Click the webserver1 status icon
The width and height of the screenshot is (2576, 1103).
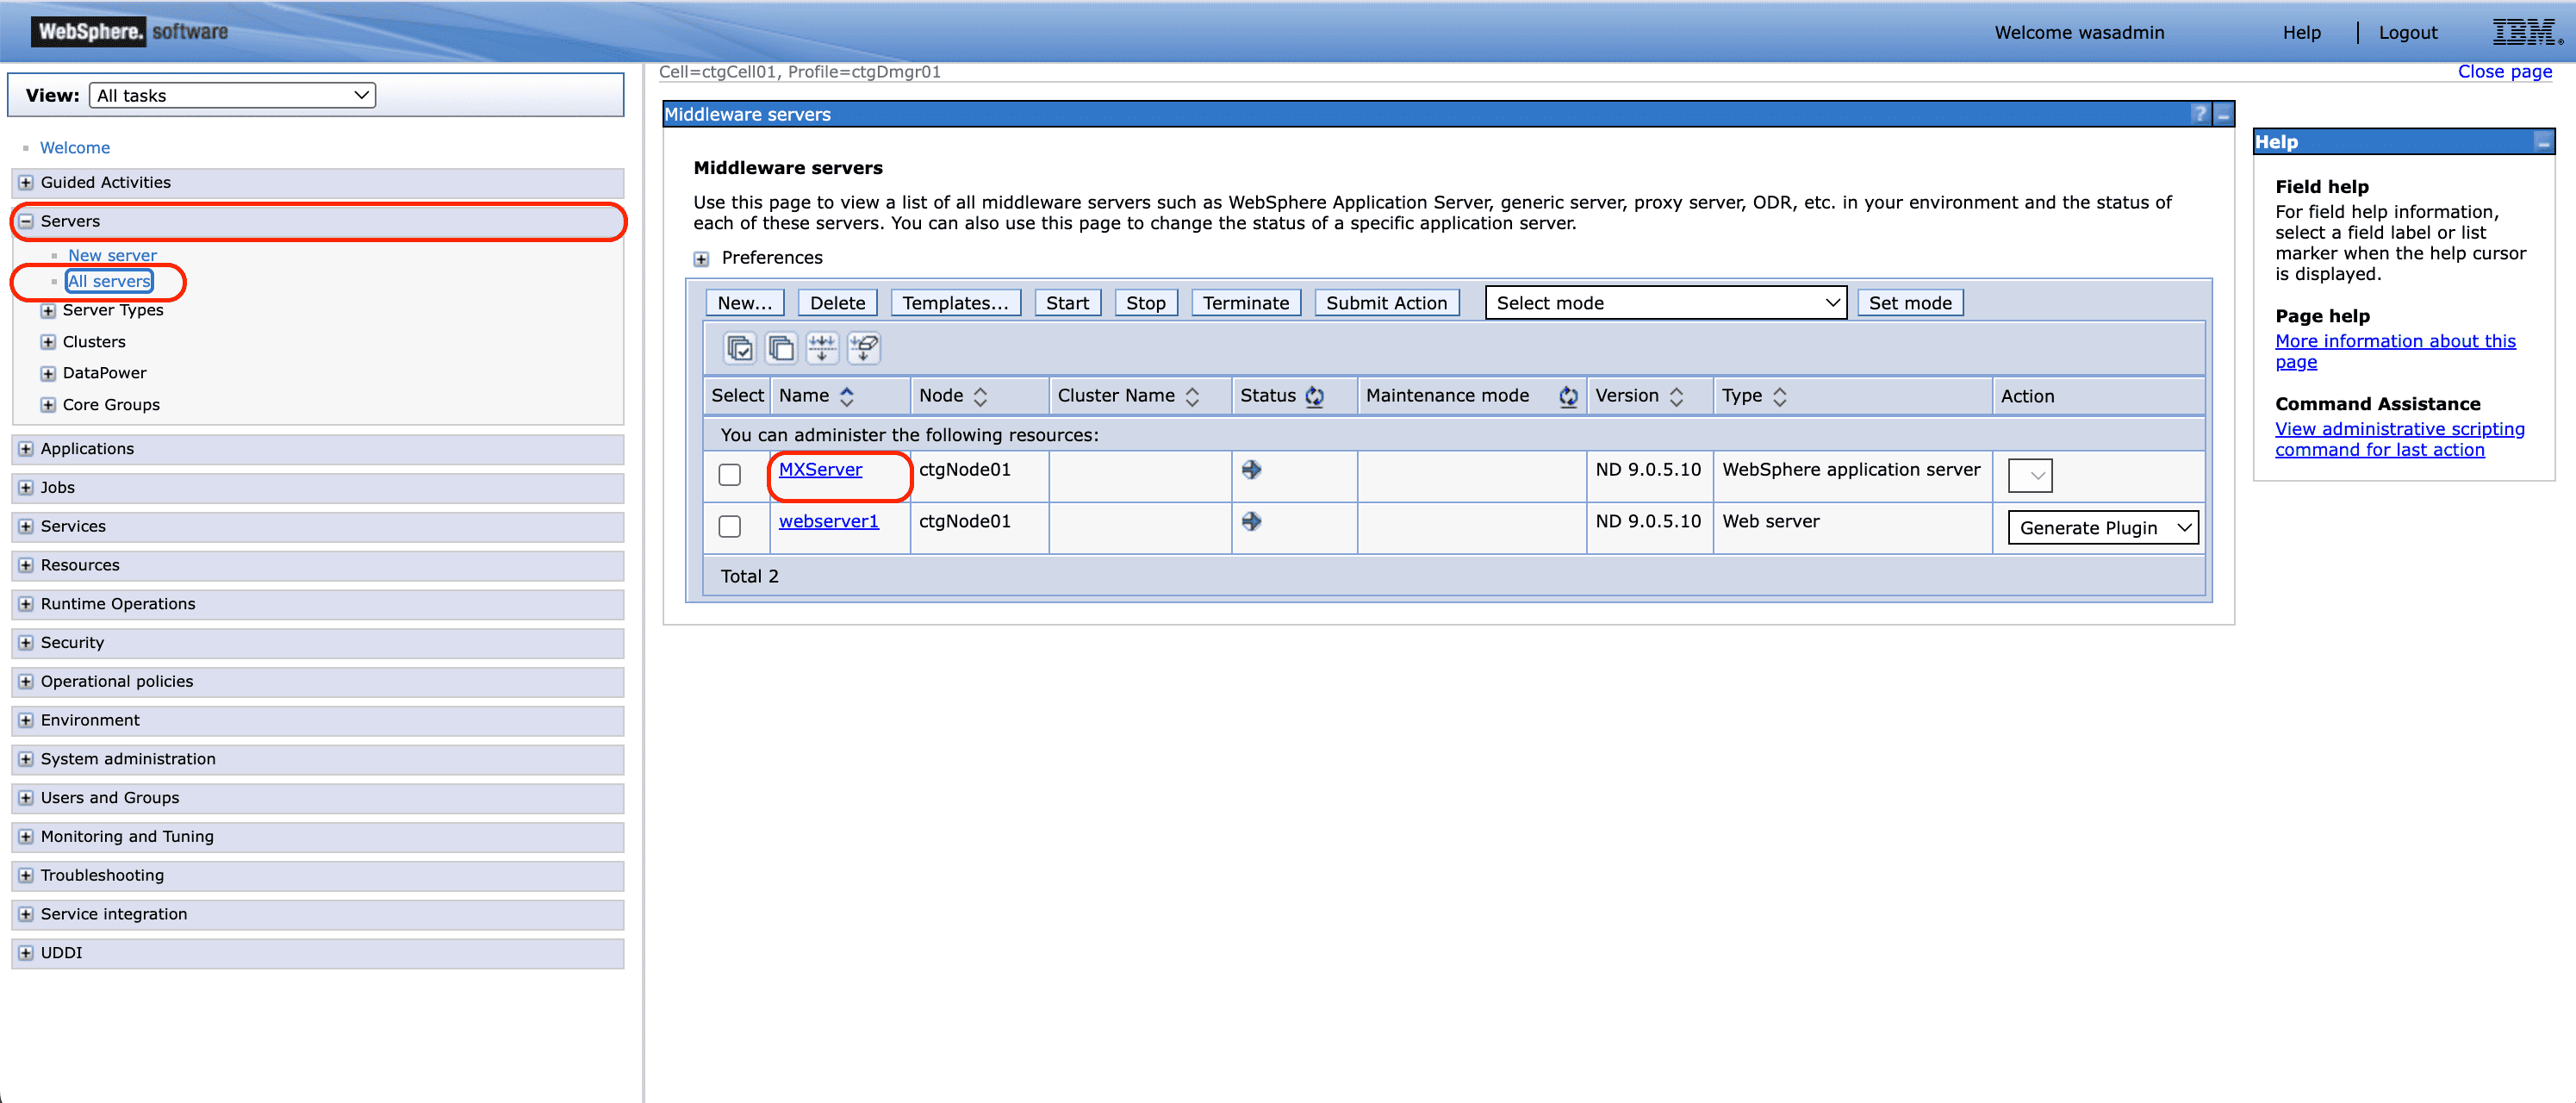tap(1251, 521)
